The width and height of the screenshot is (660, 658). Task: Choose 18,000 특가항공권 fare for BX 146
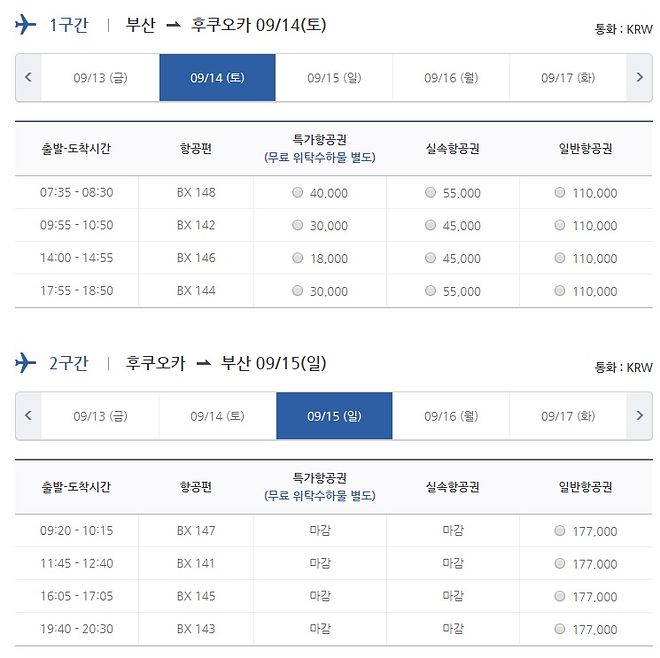[297, 258]
